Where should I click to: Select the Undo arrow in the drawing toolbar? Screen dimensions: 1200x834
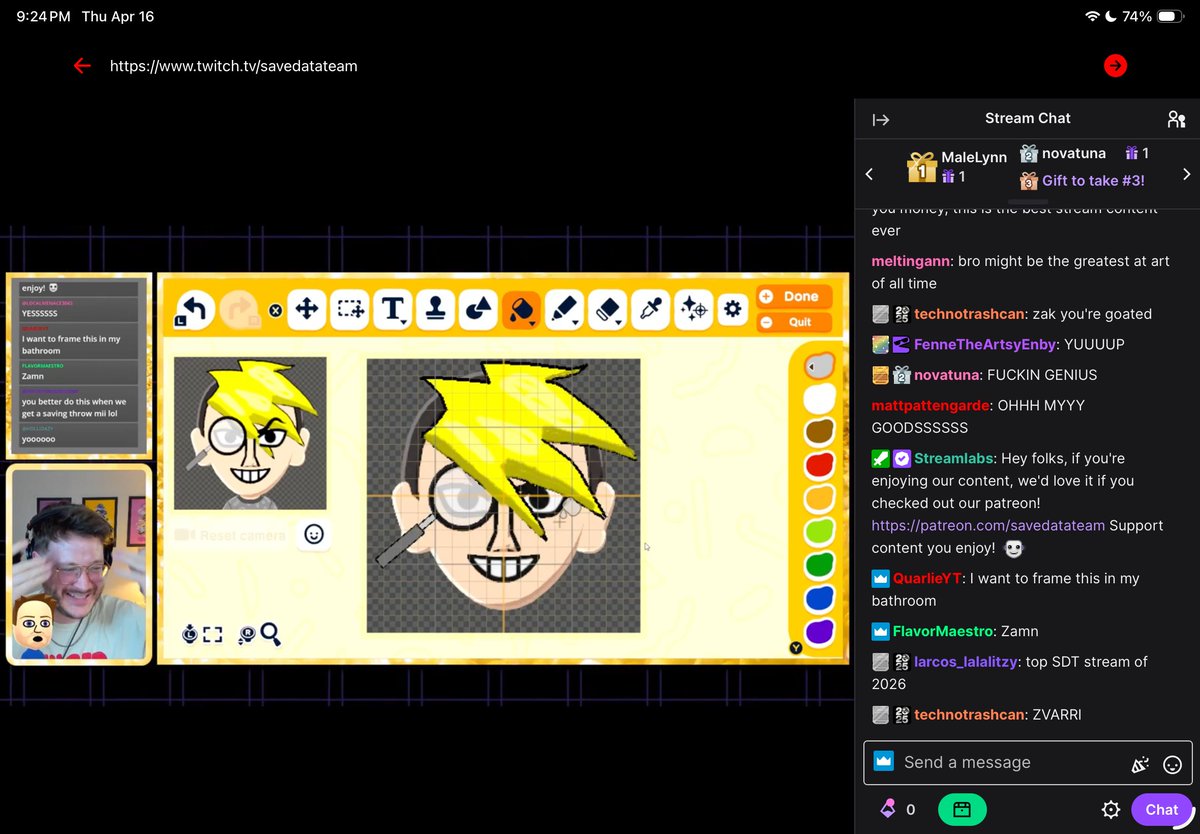(193, 309)
